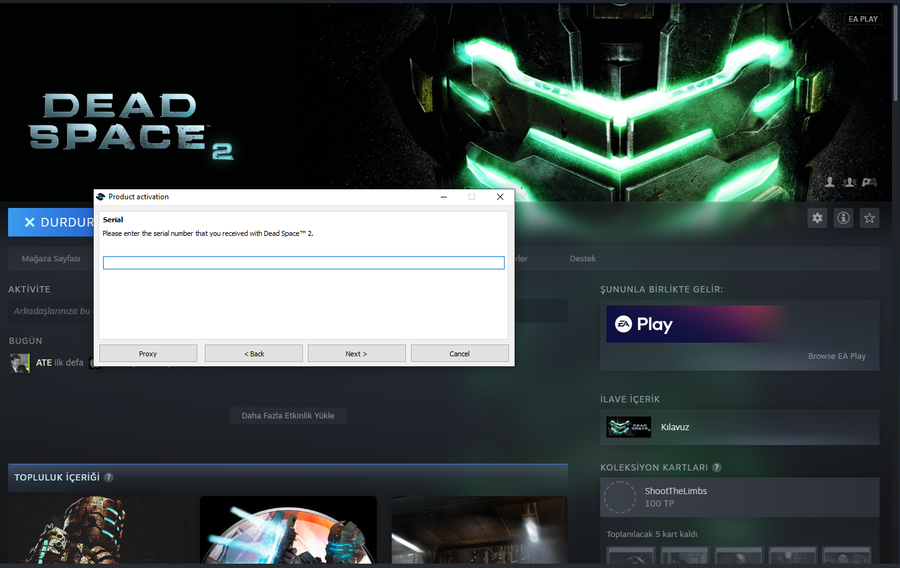This screenshot has height=568, width=900.
Task: Open the Destek tab
Action: click(583, 259)
